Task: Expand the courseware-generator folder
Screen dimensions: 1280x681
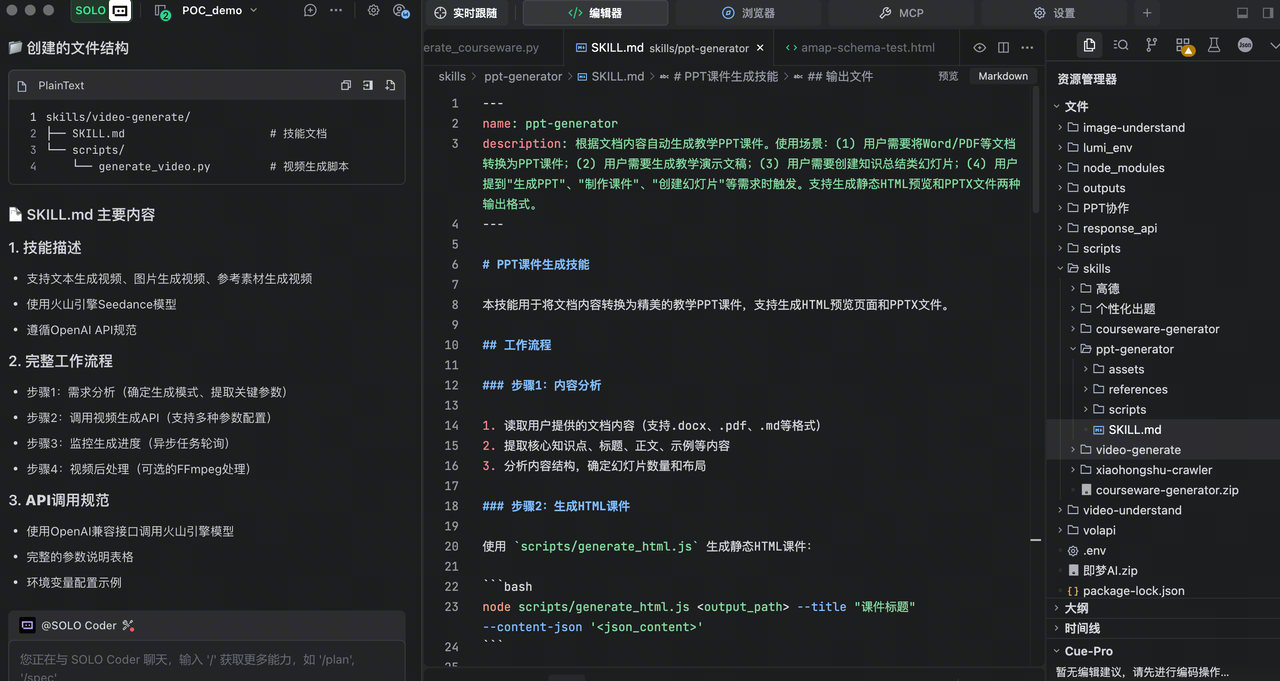Action: [1163, 329]
